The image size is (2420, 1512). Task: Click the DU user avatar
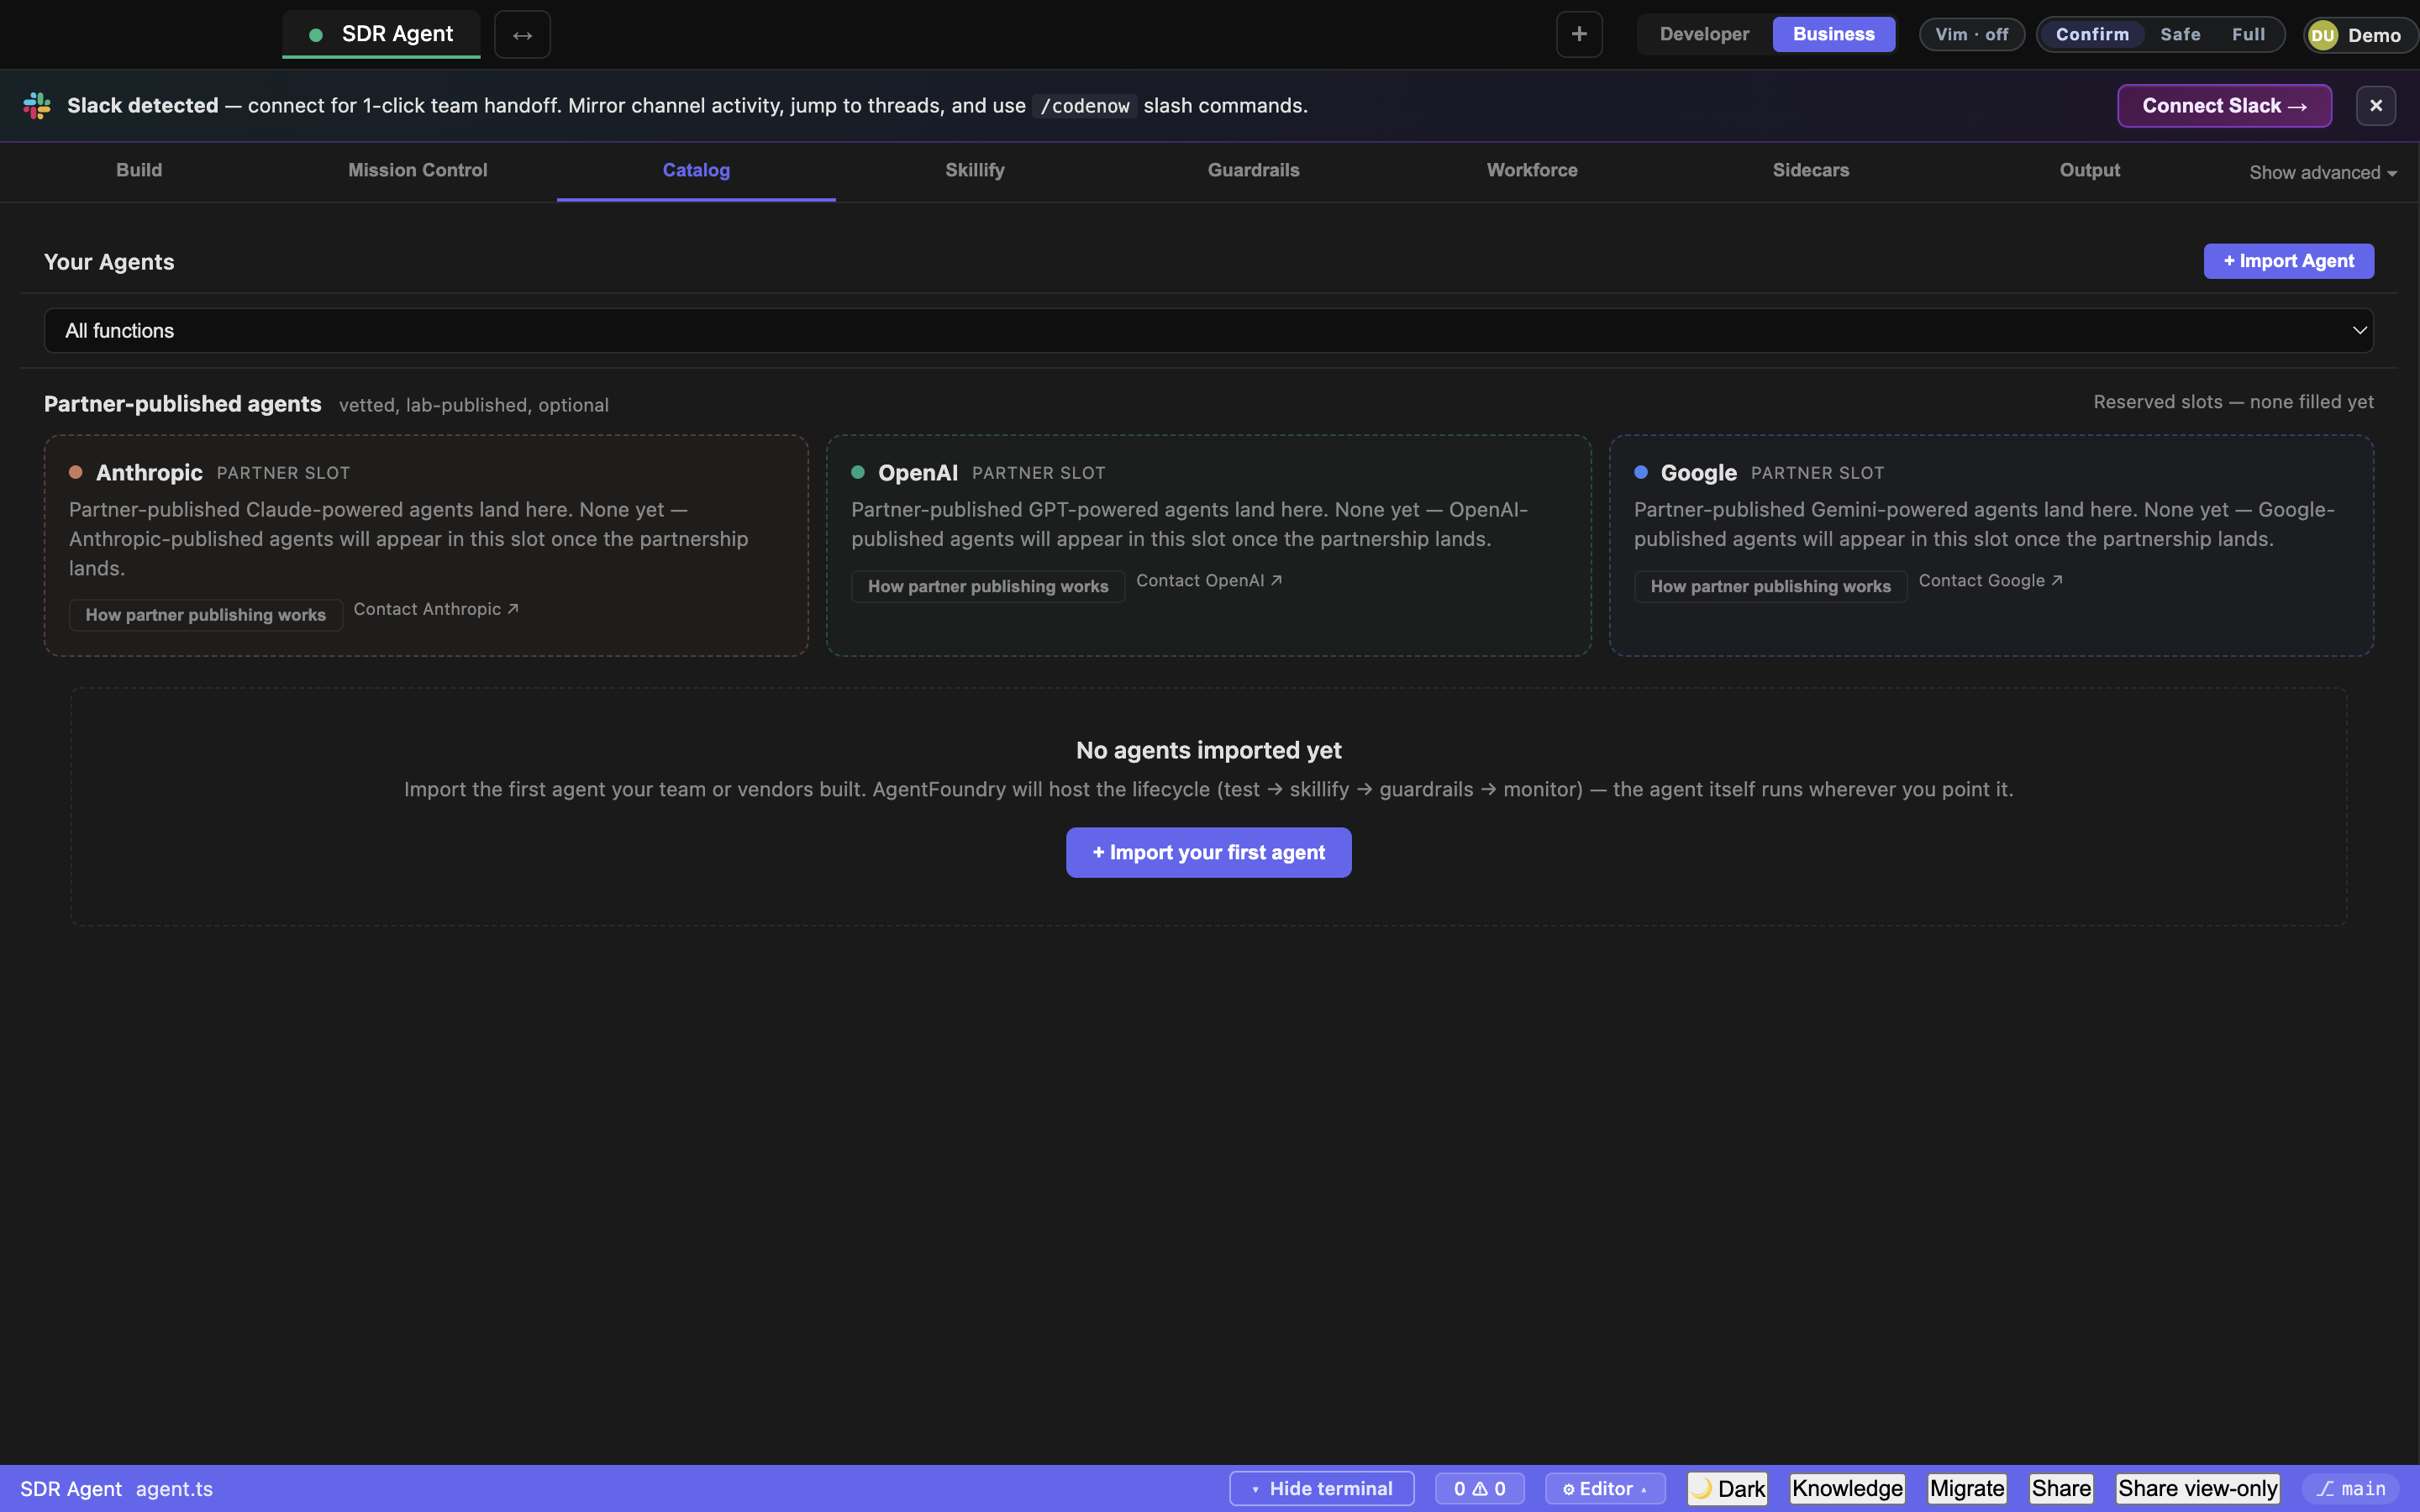[2323, 35]
